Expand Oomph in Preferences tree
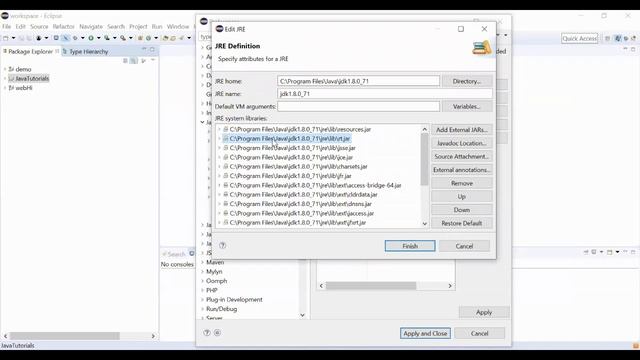This screenshot has width=640, height=360. click(202, 281)
